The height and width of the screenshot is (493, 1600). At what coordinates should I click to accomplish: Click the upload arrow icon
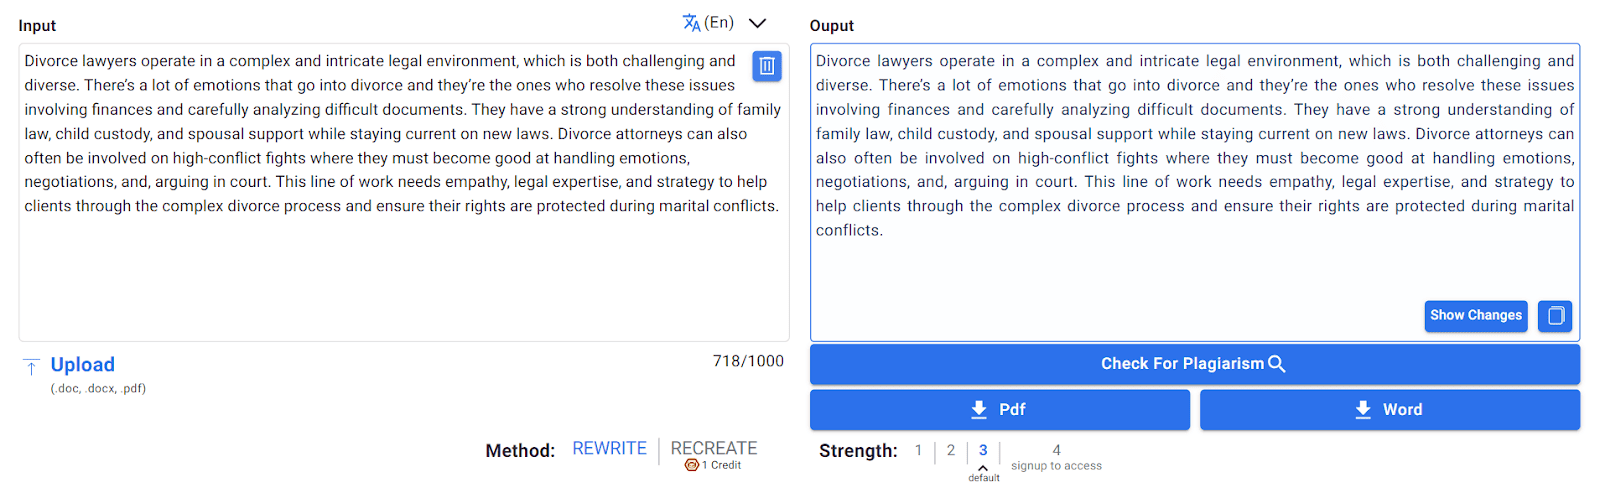click(31, 367)
